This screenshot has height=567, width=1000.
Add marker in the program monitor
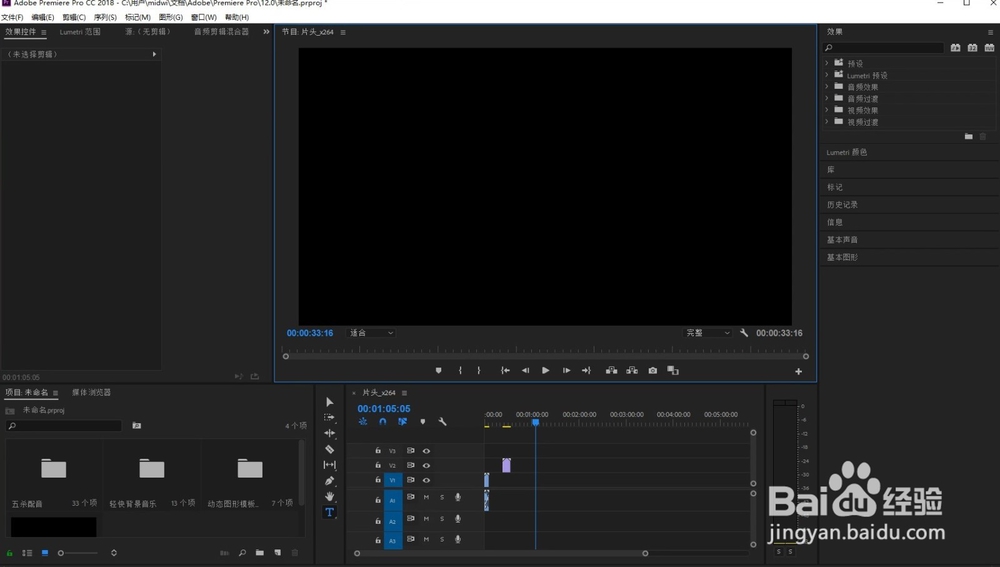pos(438,371)
